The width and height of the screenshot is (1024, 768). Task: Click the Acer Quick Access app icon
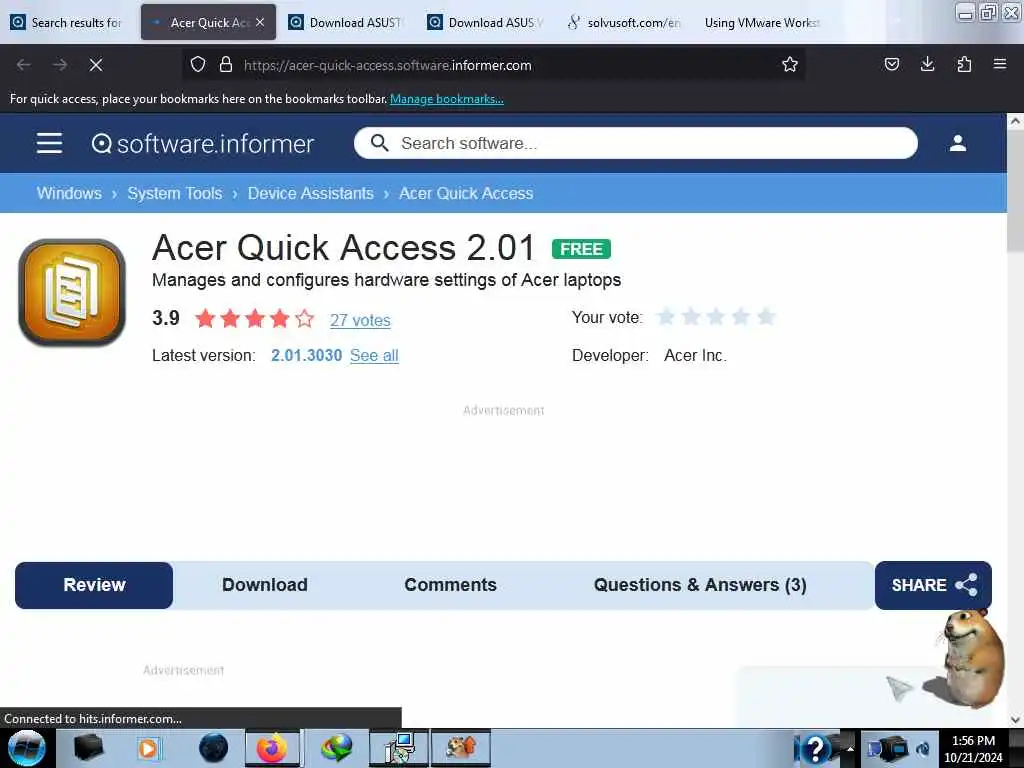[72, 292]
